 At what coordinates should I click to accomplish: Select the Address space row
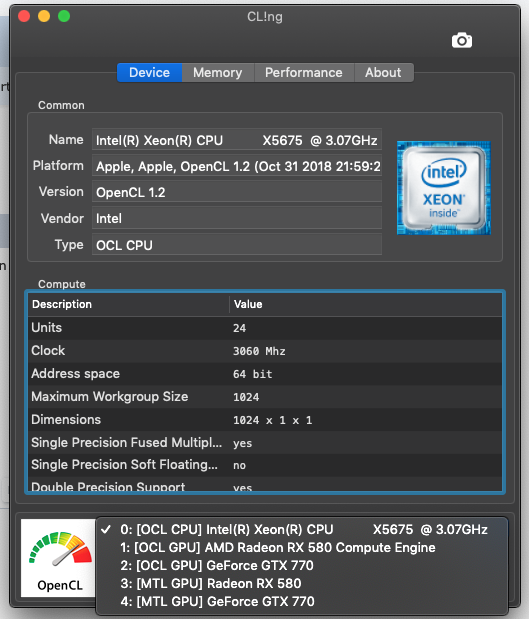click(x=265, y=374)
